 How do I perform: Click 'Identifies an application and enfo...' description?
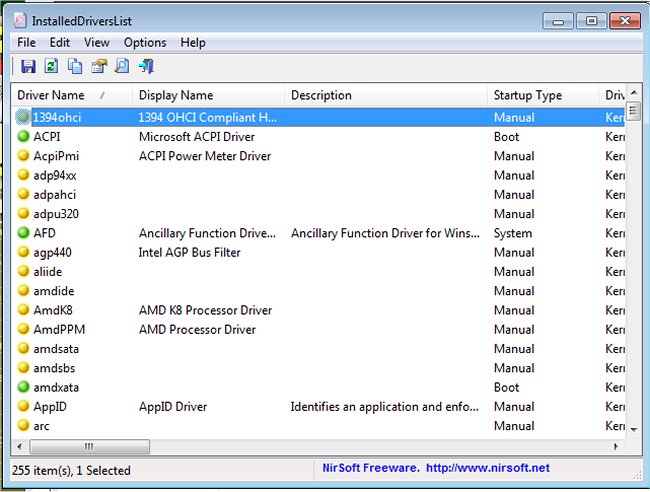384,407
